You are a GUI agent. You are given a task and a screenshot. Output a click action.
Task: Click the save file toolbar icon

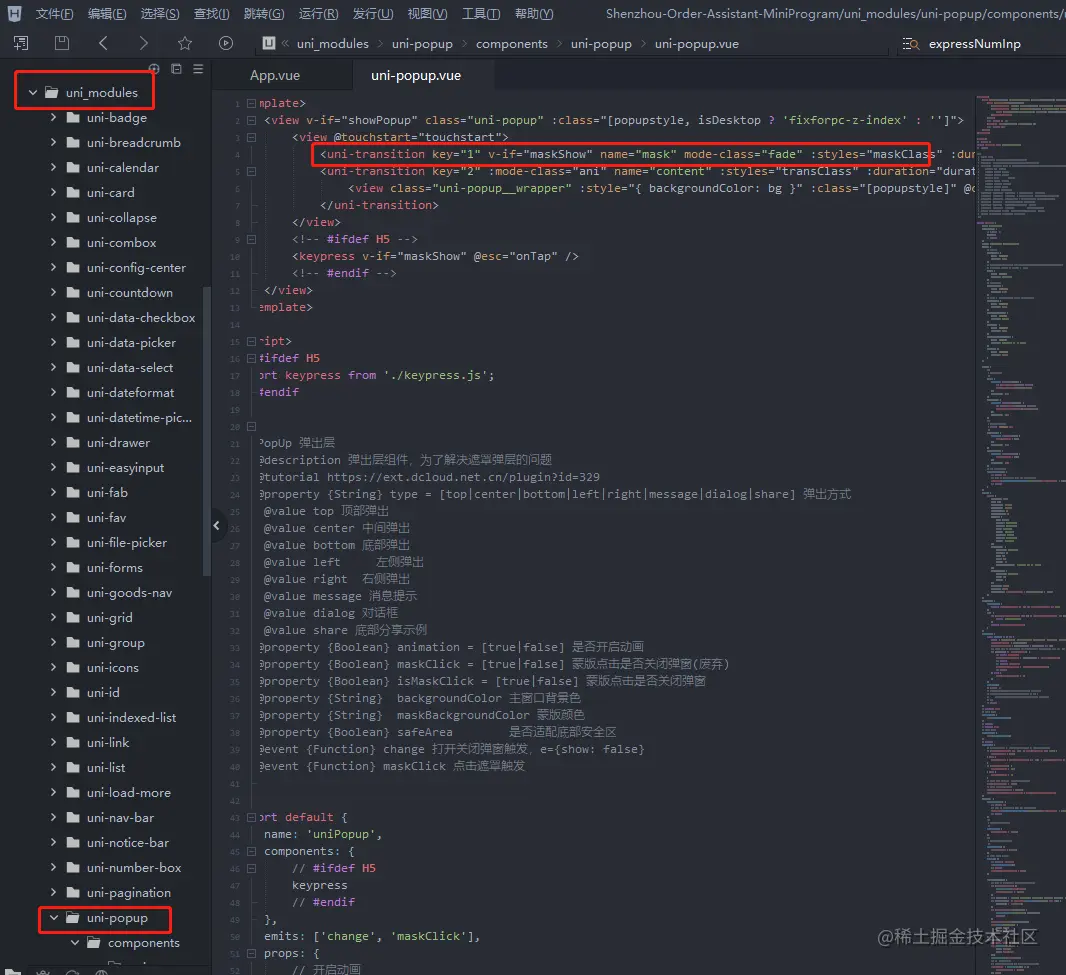(x=62, y=44)
